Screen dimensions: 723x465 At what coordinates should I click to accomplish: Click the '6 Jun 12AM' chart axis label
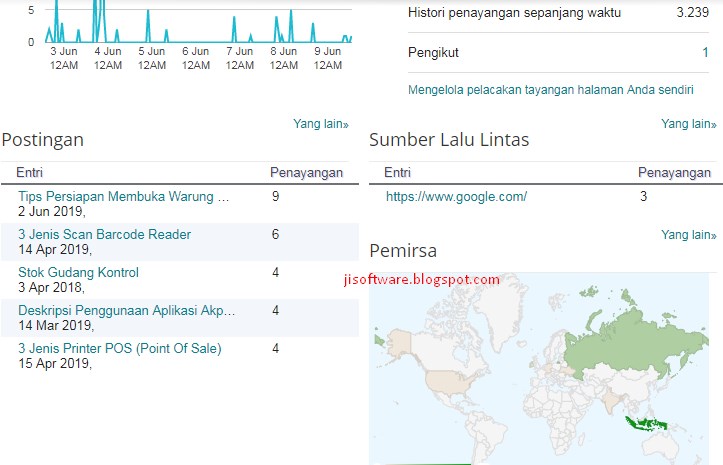[196, 58]
